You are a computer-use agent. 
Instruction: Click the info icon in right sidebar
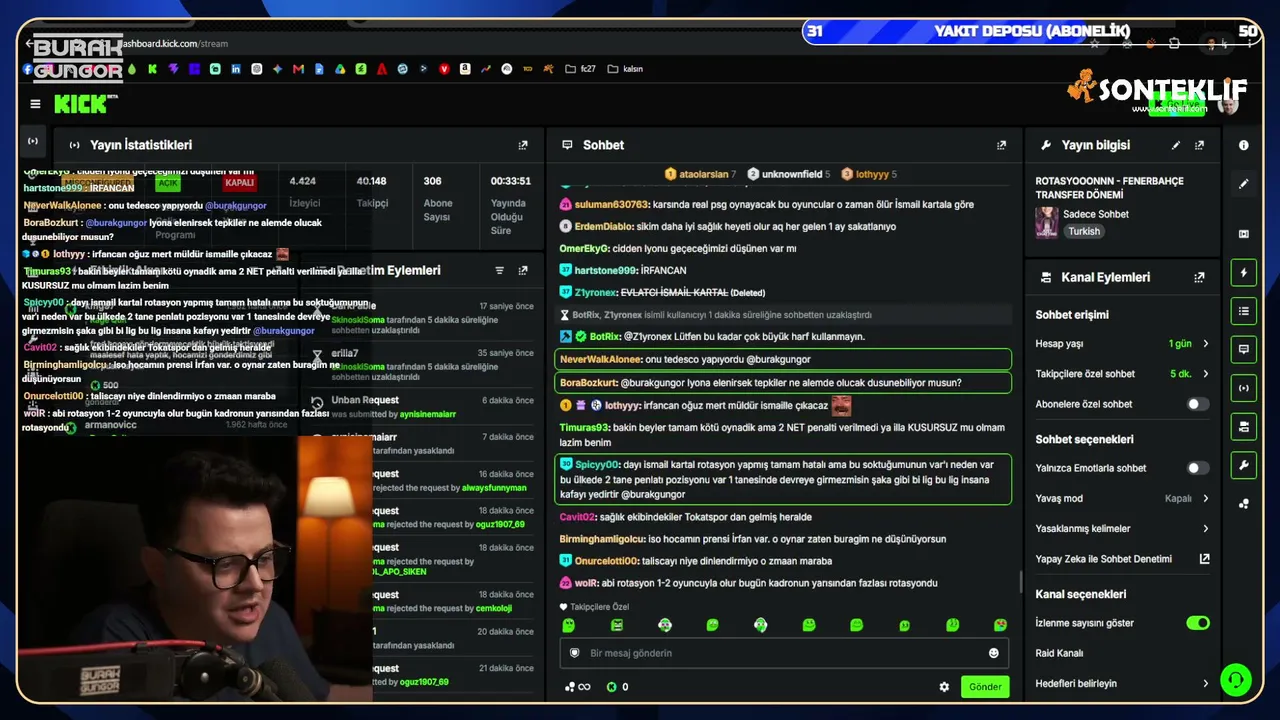click(1244, 145)
